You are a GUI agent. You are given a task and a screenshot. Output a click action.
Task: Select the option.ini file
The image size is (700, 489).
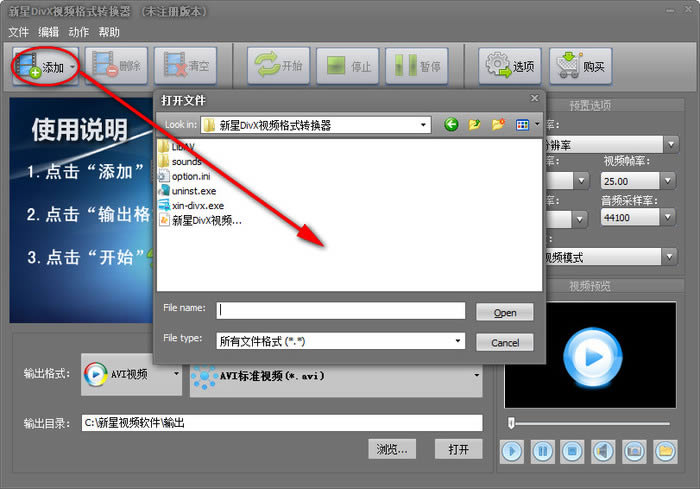(x=184, y=176)
